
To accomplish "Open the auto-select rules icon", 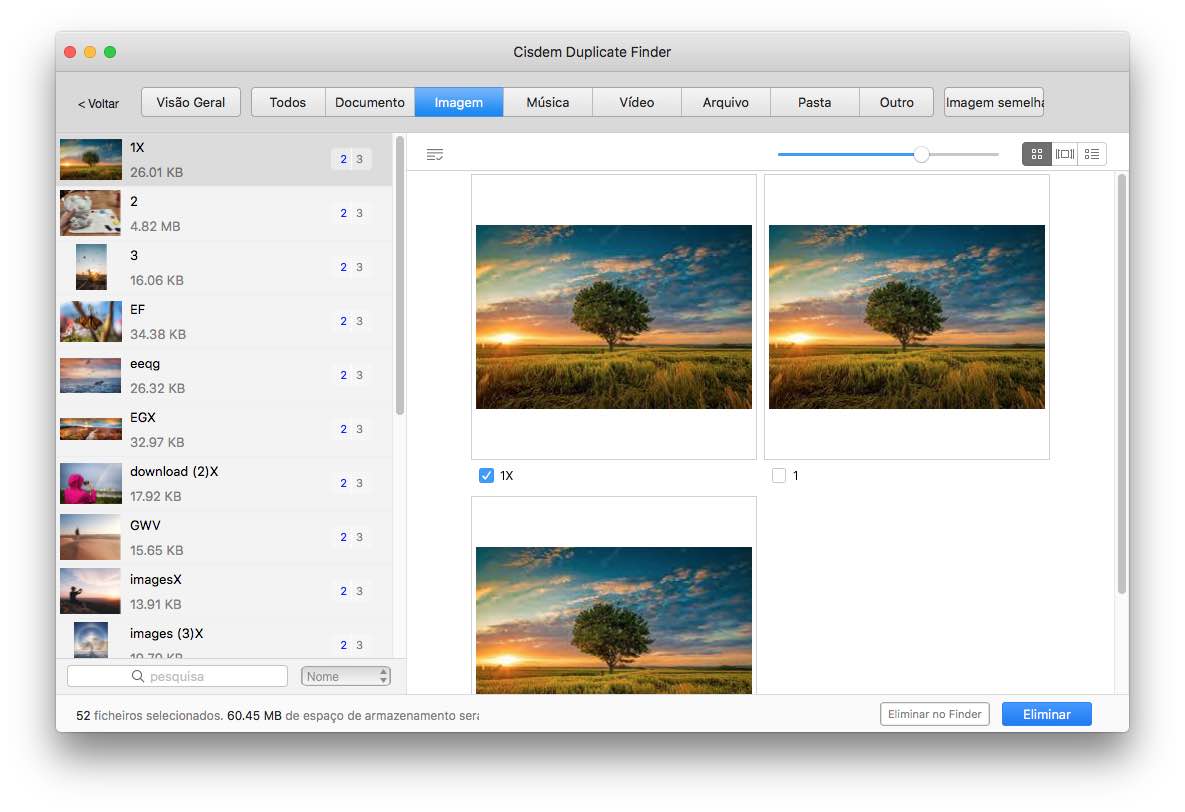I will point(434,154).
